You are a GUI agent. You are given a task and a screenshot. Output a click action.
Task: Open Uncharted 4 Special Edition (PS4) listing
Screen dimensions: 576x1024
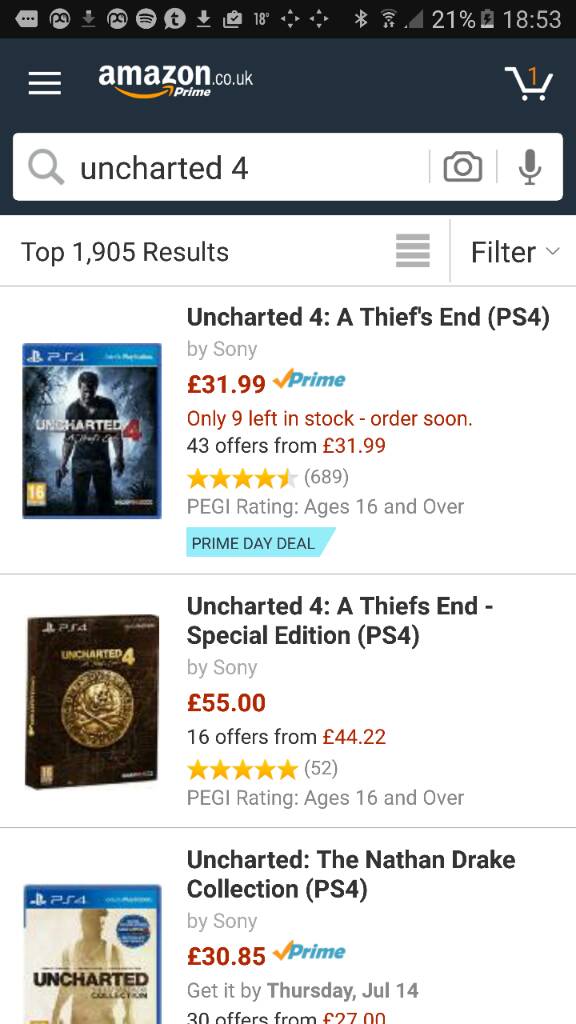[340, 620]
